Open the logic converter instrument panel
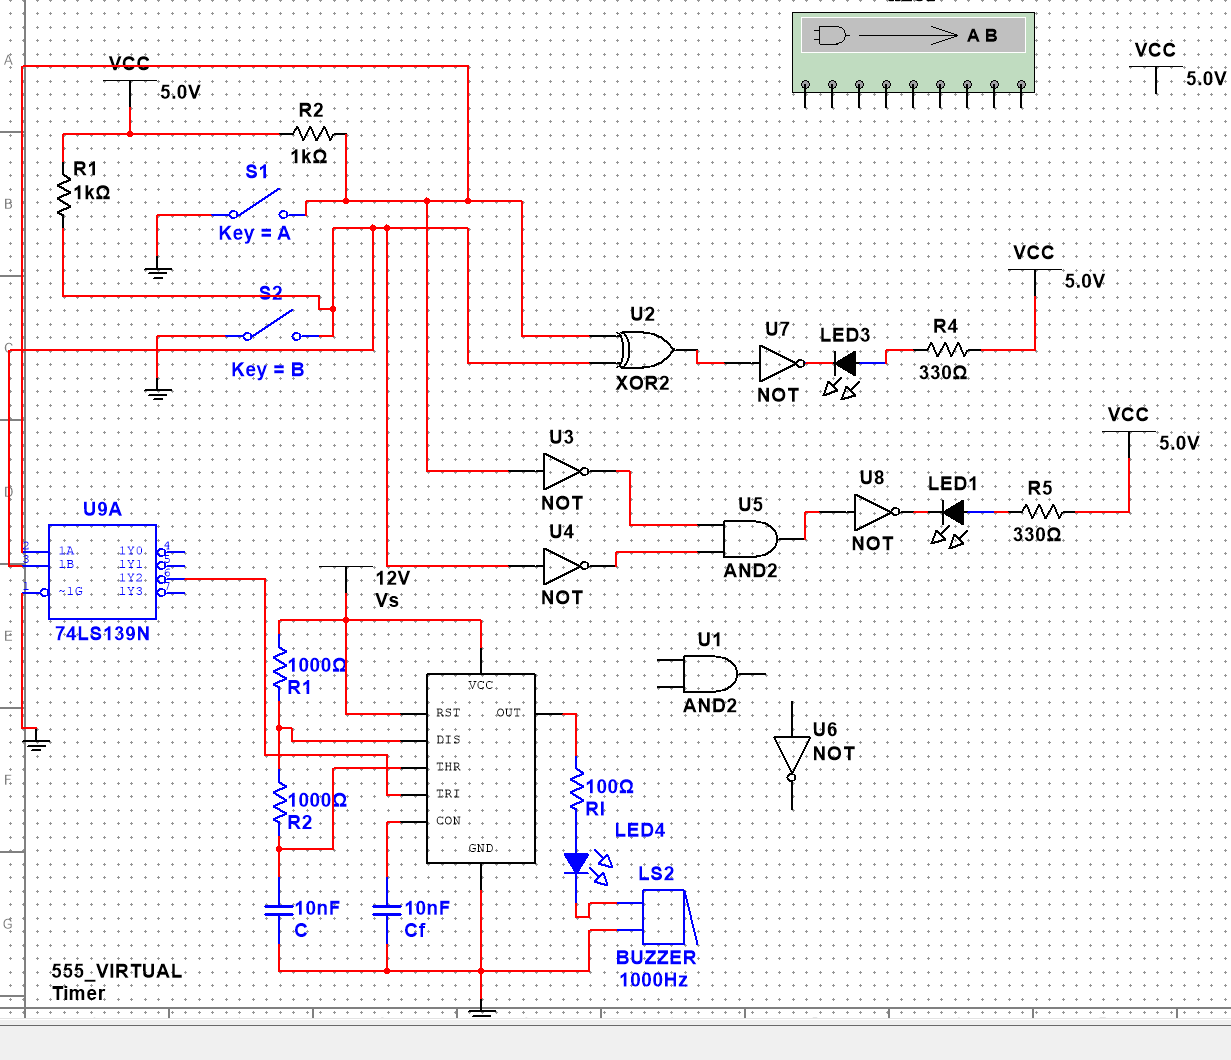 point(913,50)
